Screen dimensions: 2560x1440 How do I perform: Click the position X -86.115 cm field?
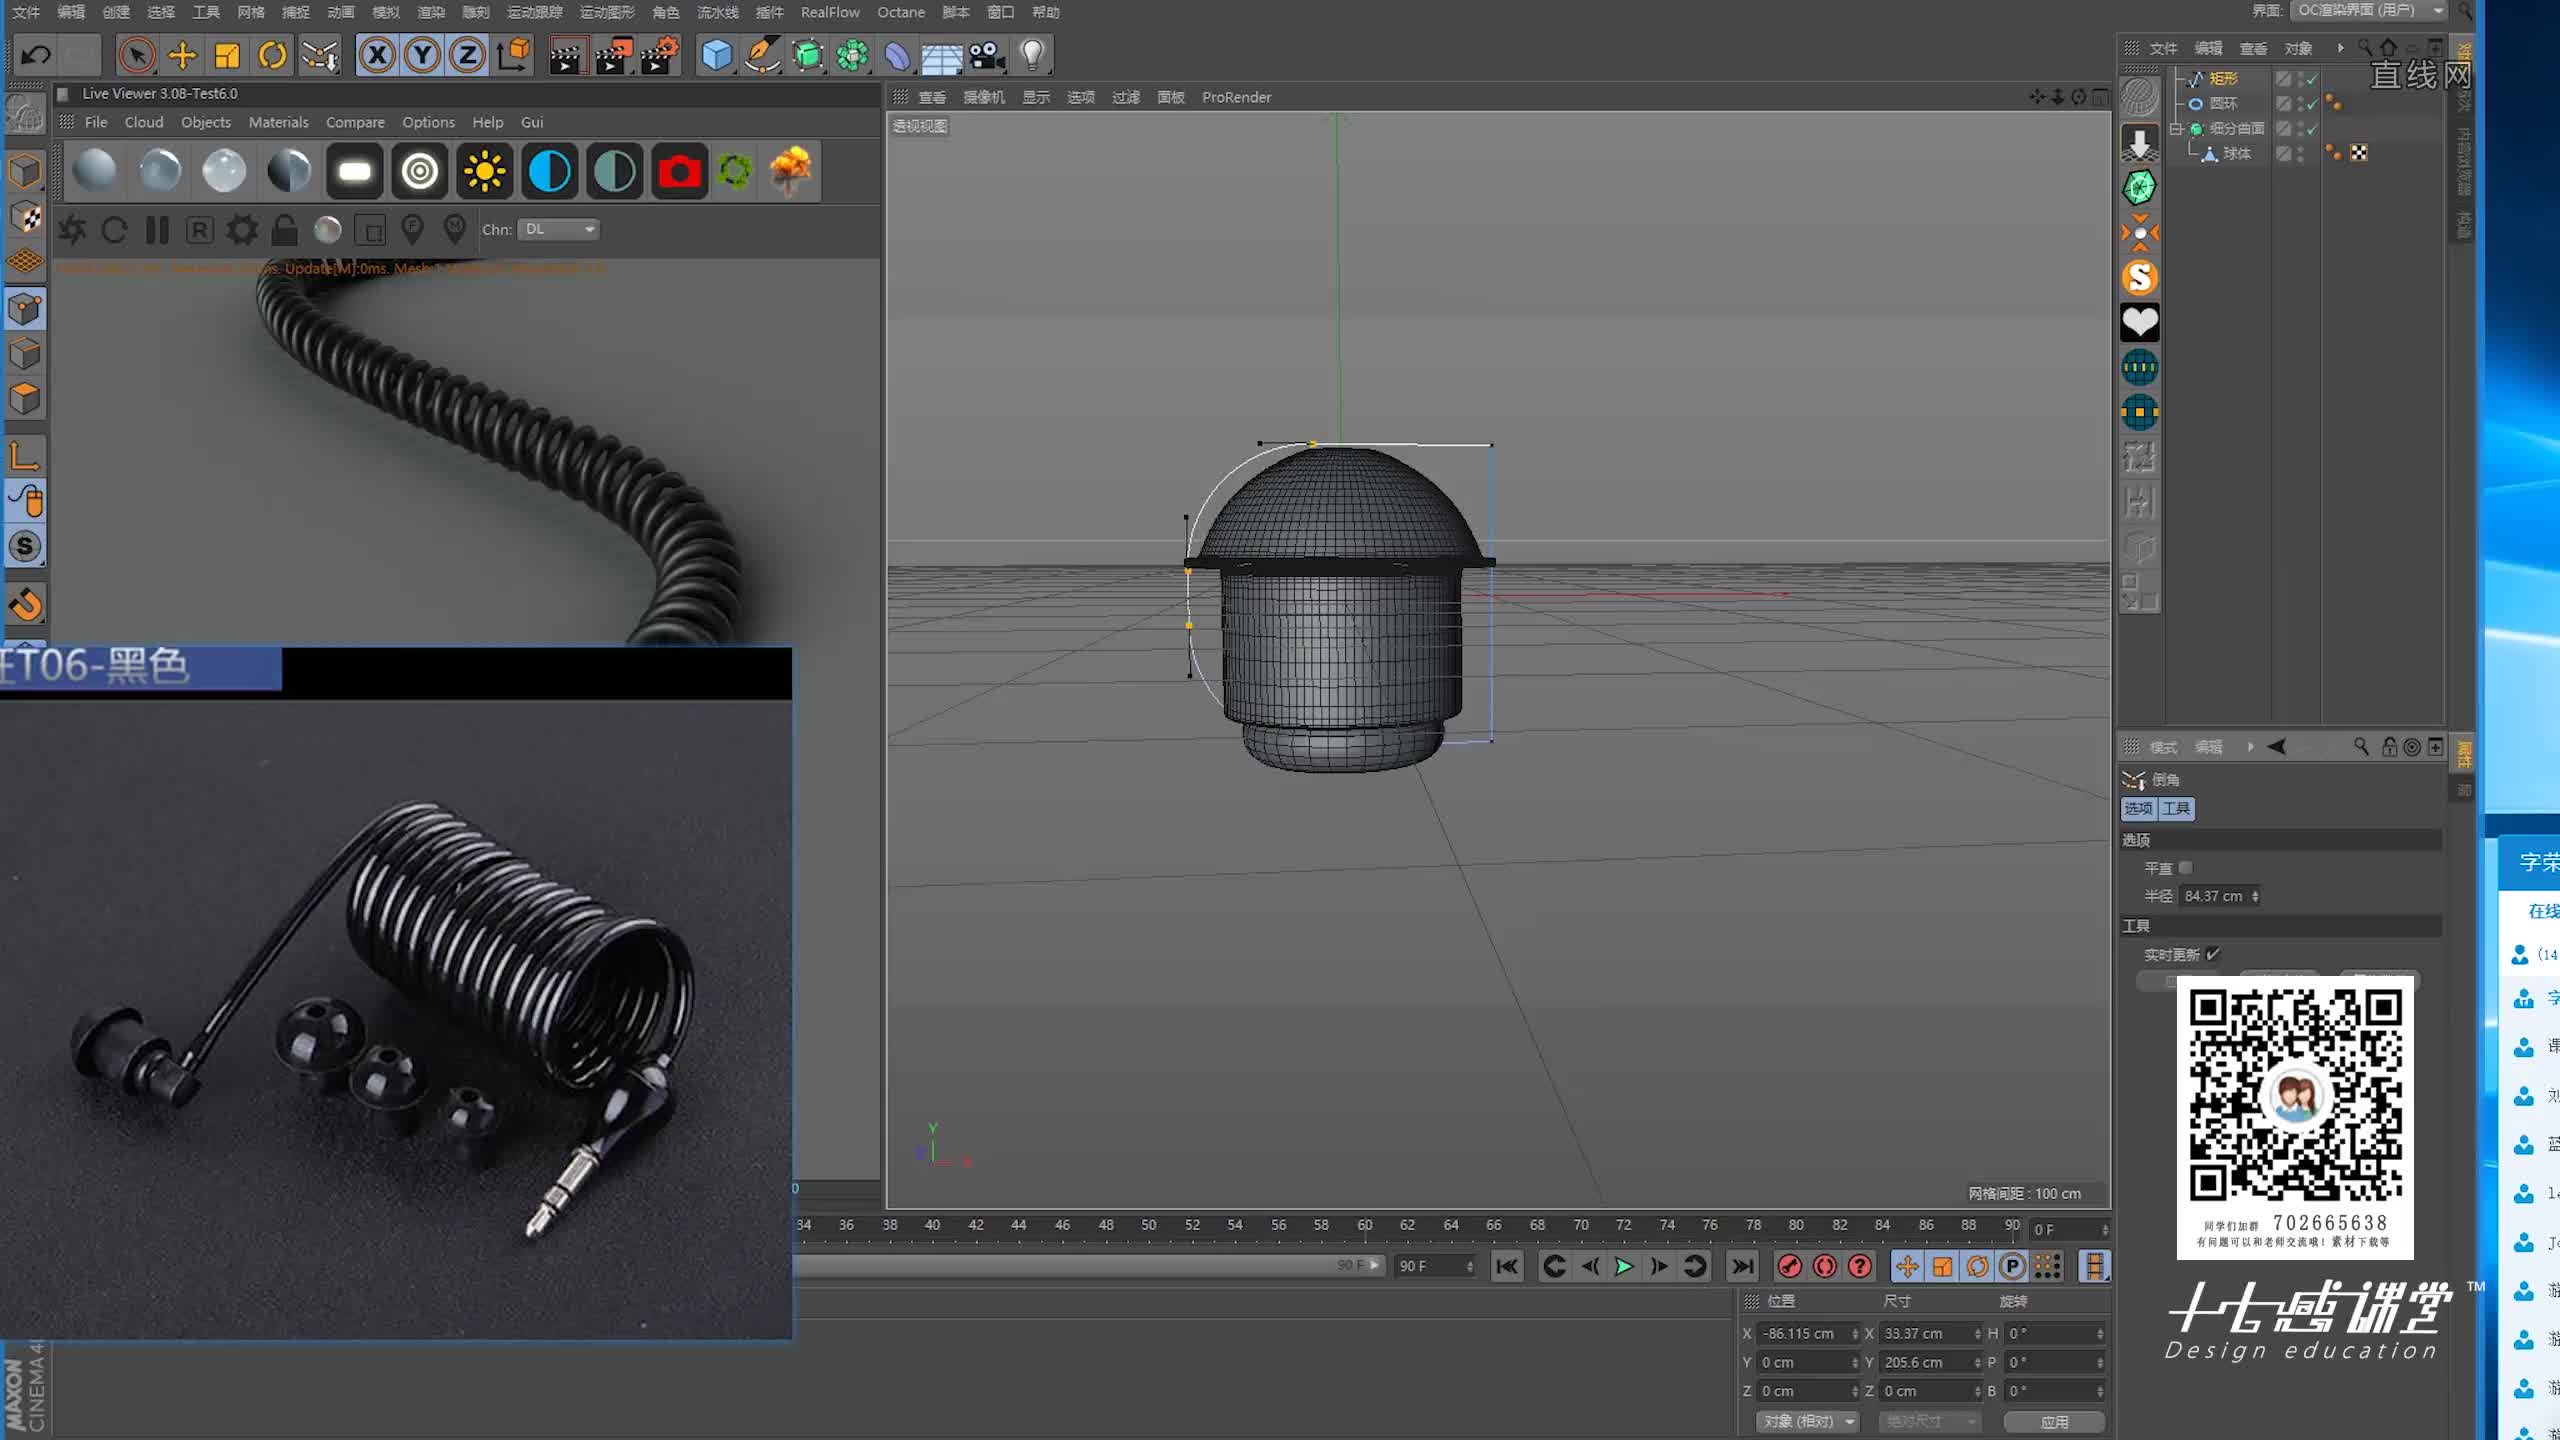[x=1804, y=1333]
